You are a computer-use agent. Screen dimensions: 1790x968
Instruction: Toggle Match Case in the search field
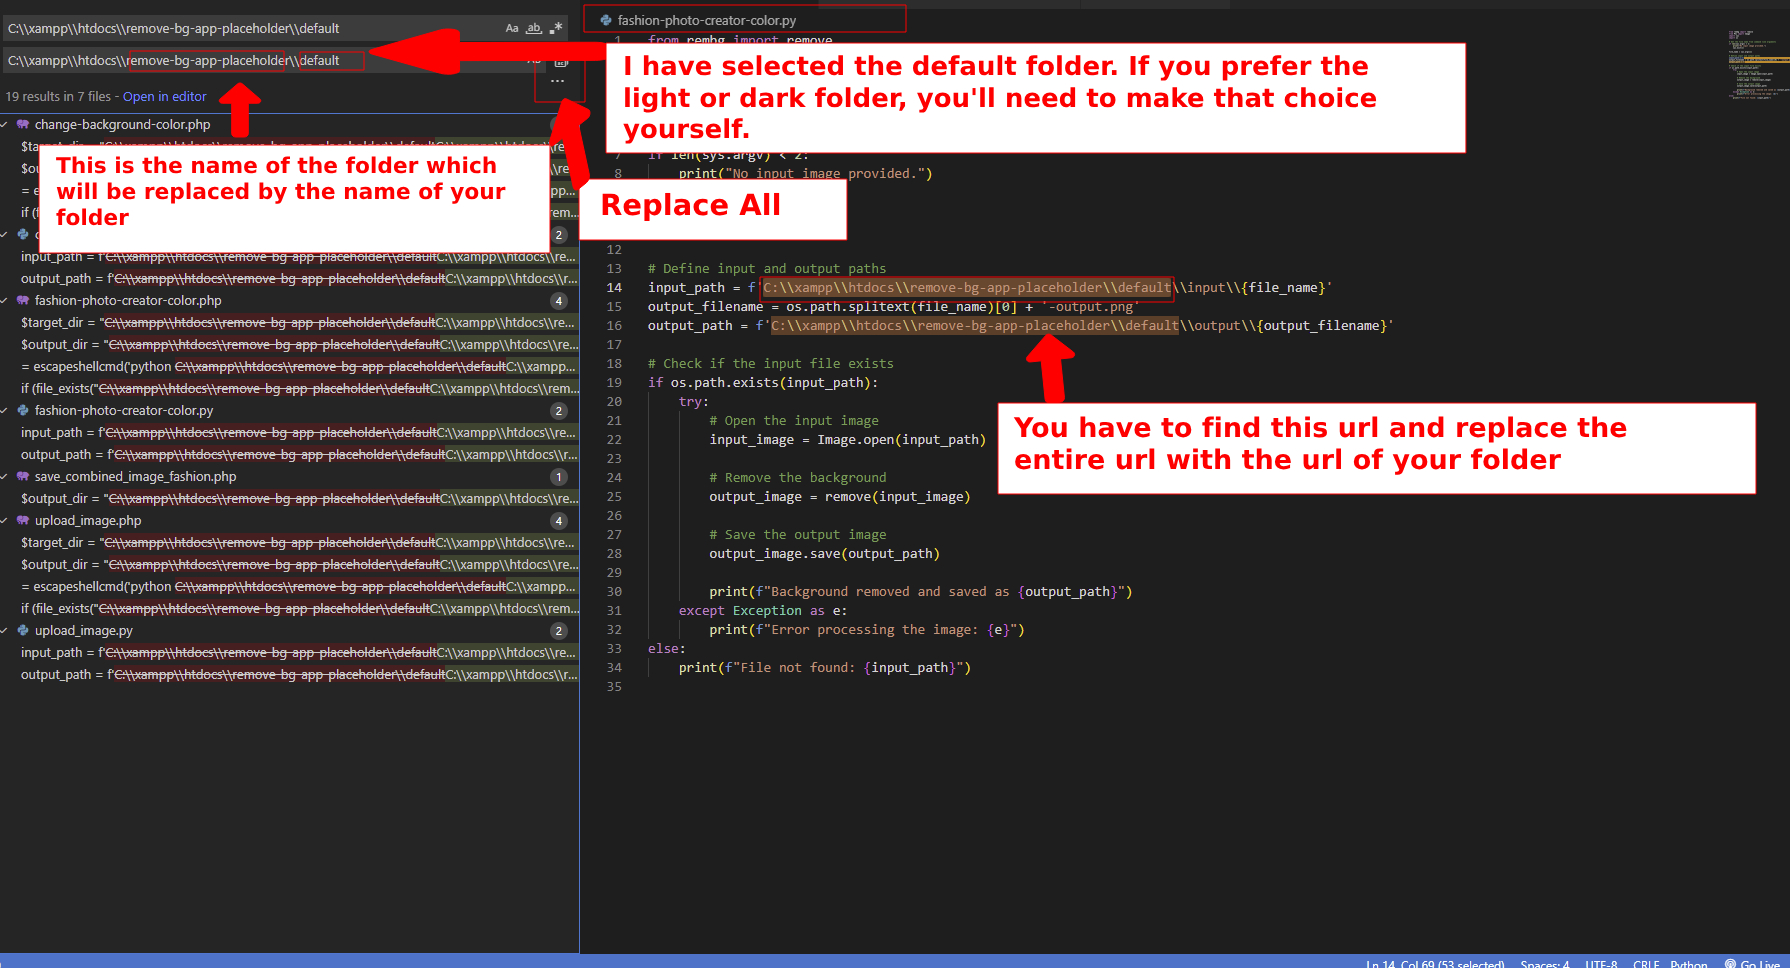point(512,28)
